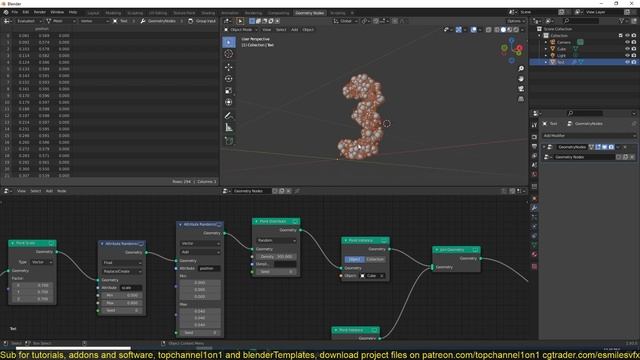The width and height of the screenshot is (640, 360).
Task: Click the Blender logo menu icon
Action: click(6, 12)
